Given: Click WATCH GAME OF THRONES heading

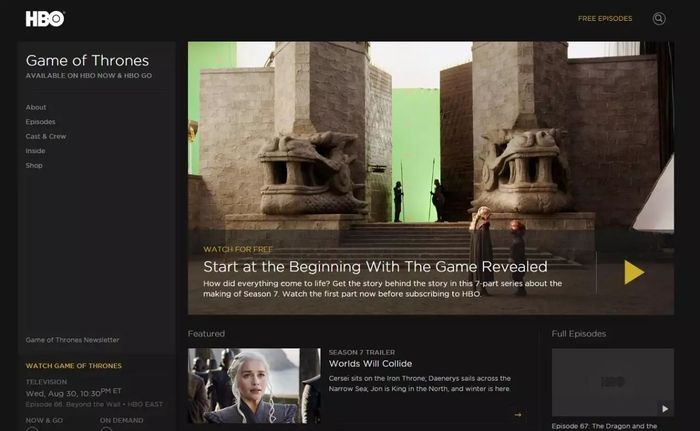Looking at the screenshot, I should 74,366.
